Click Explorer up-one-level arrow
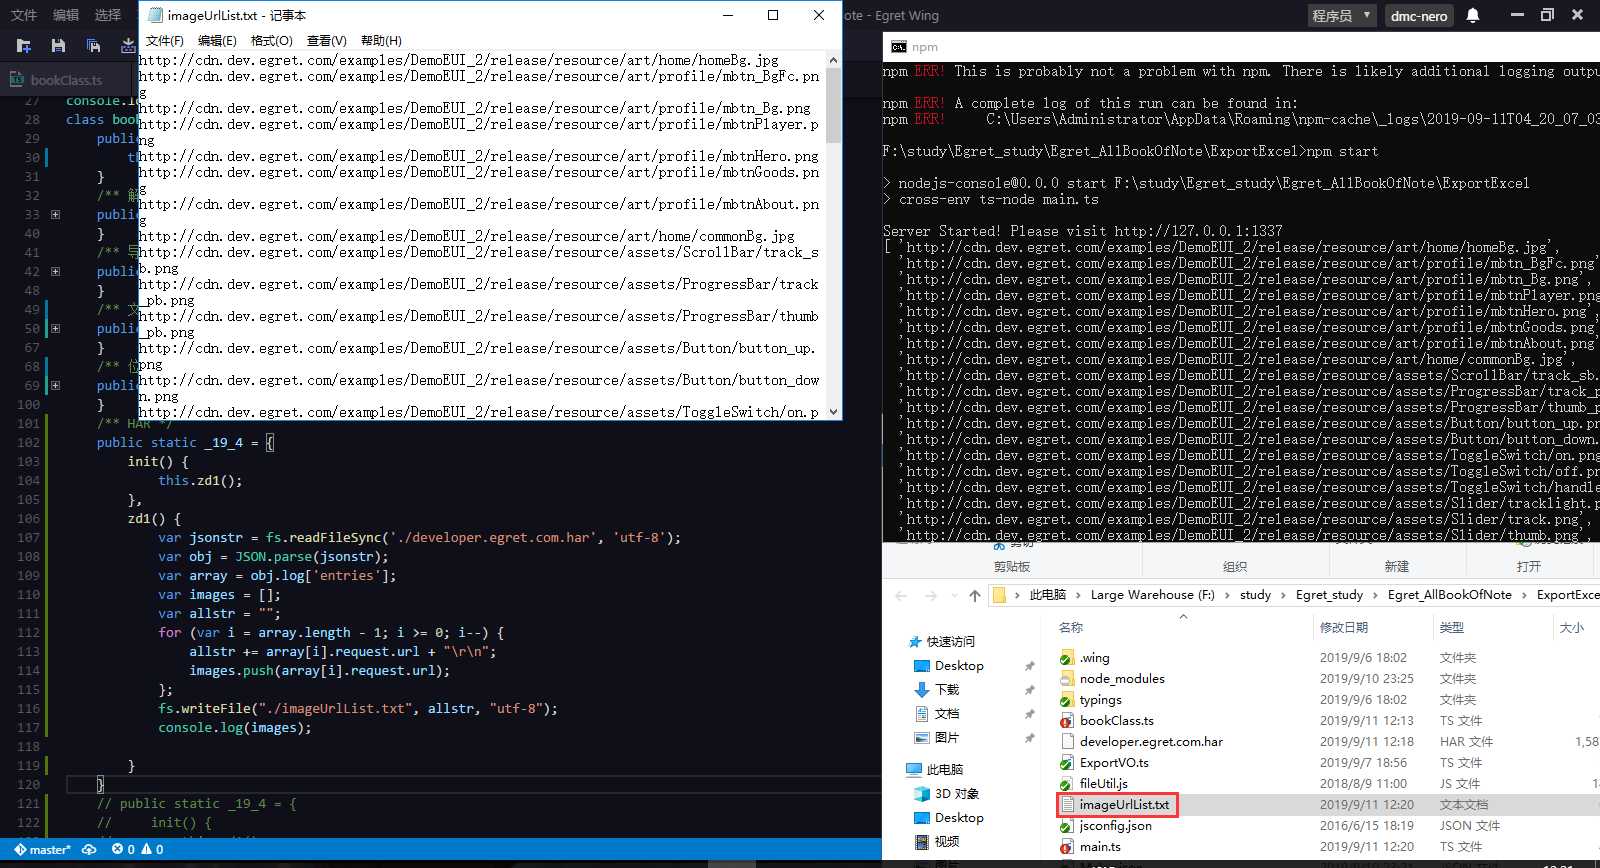This screenshot has width=1600, height=868. (975, 595)
